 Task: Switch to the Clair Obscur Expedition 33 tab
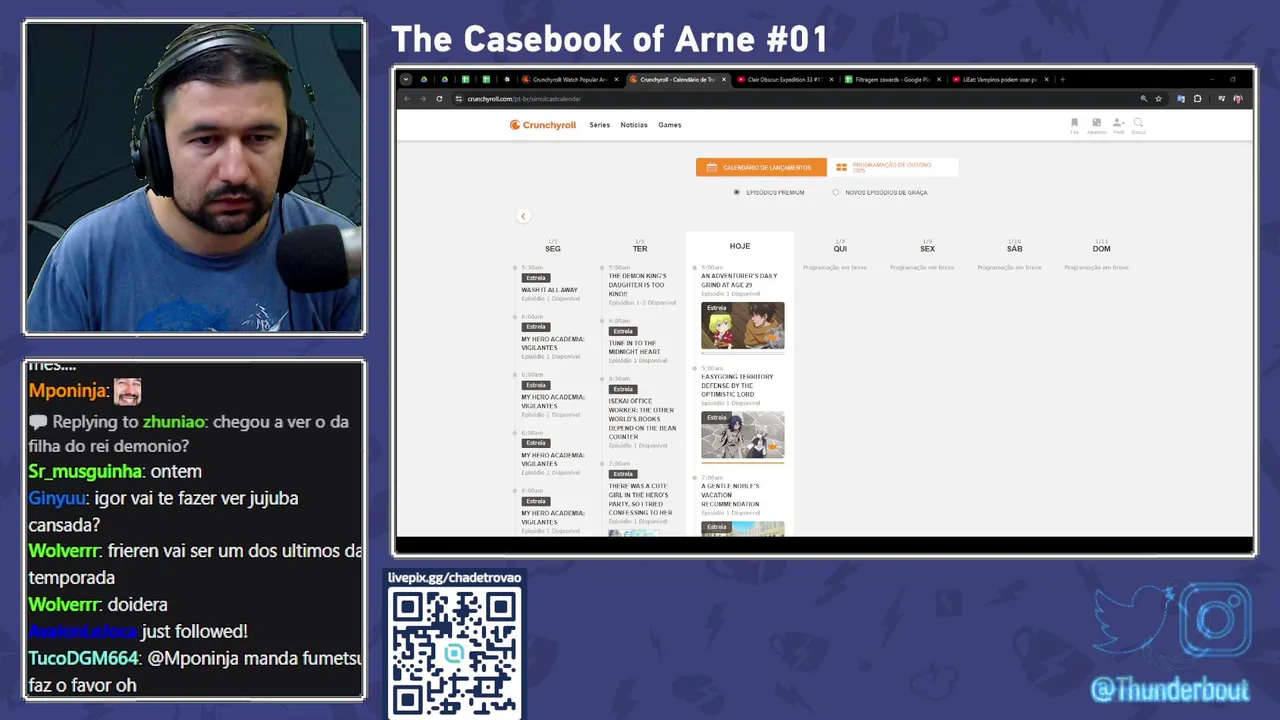point(783,79)
